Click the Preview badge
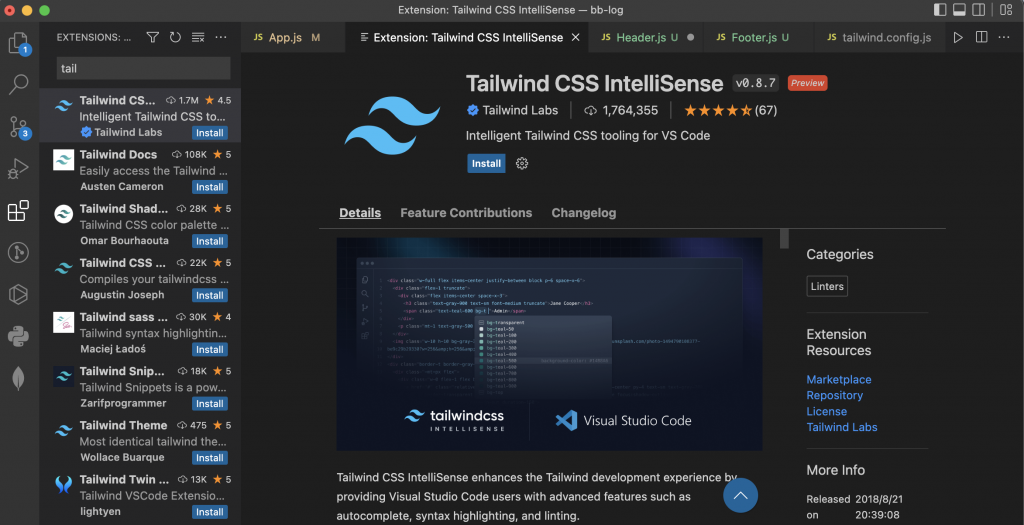The image size is (1024, 525). point(808,83)
